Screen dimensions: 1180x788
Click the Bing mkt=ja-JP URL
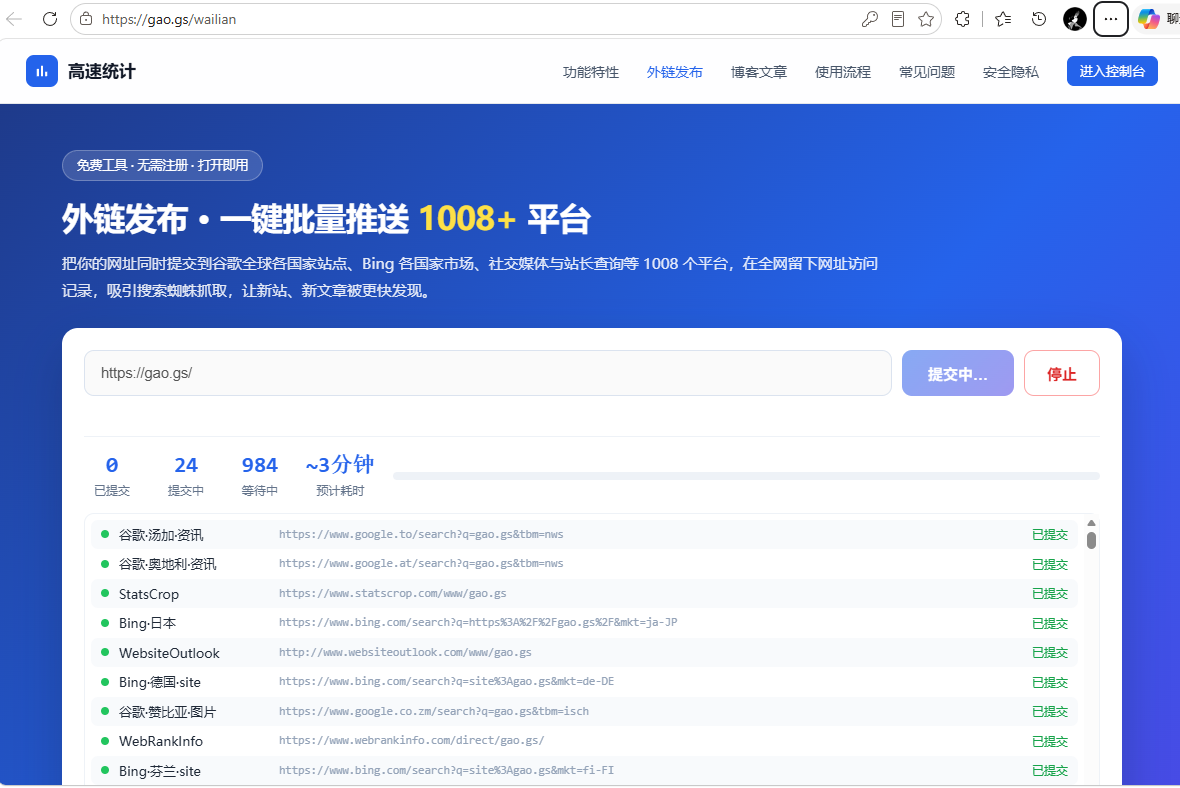(x=478, y=622)
